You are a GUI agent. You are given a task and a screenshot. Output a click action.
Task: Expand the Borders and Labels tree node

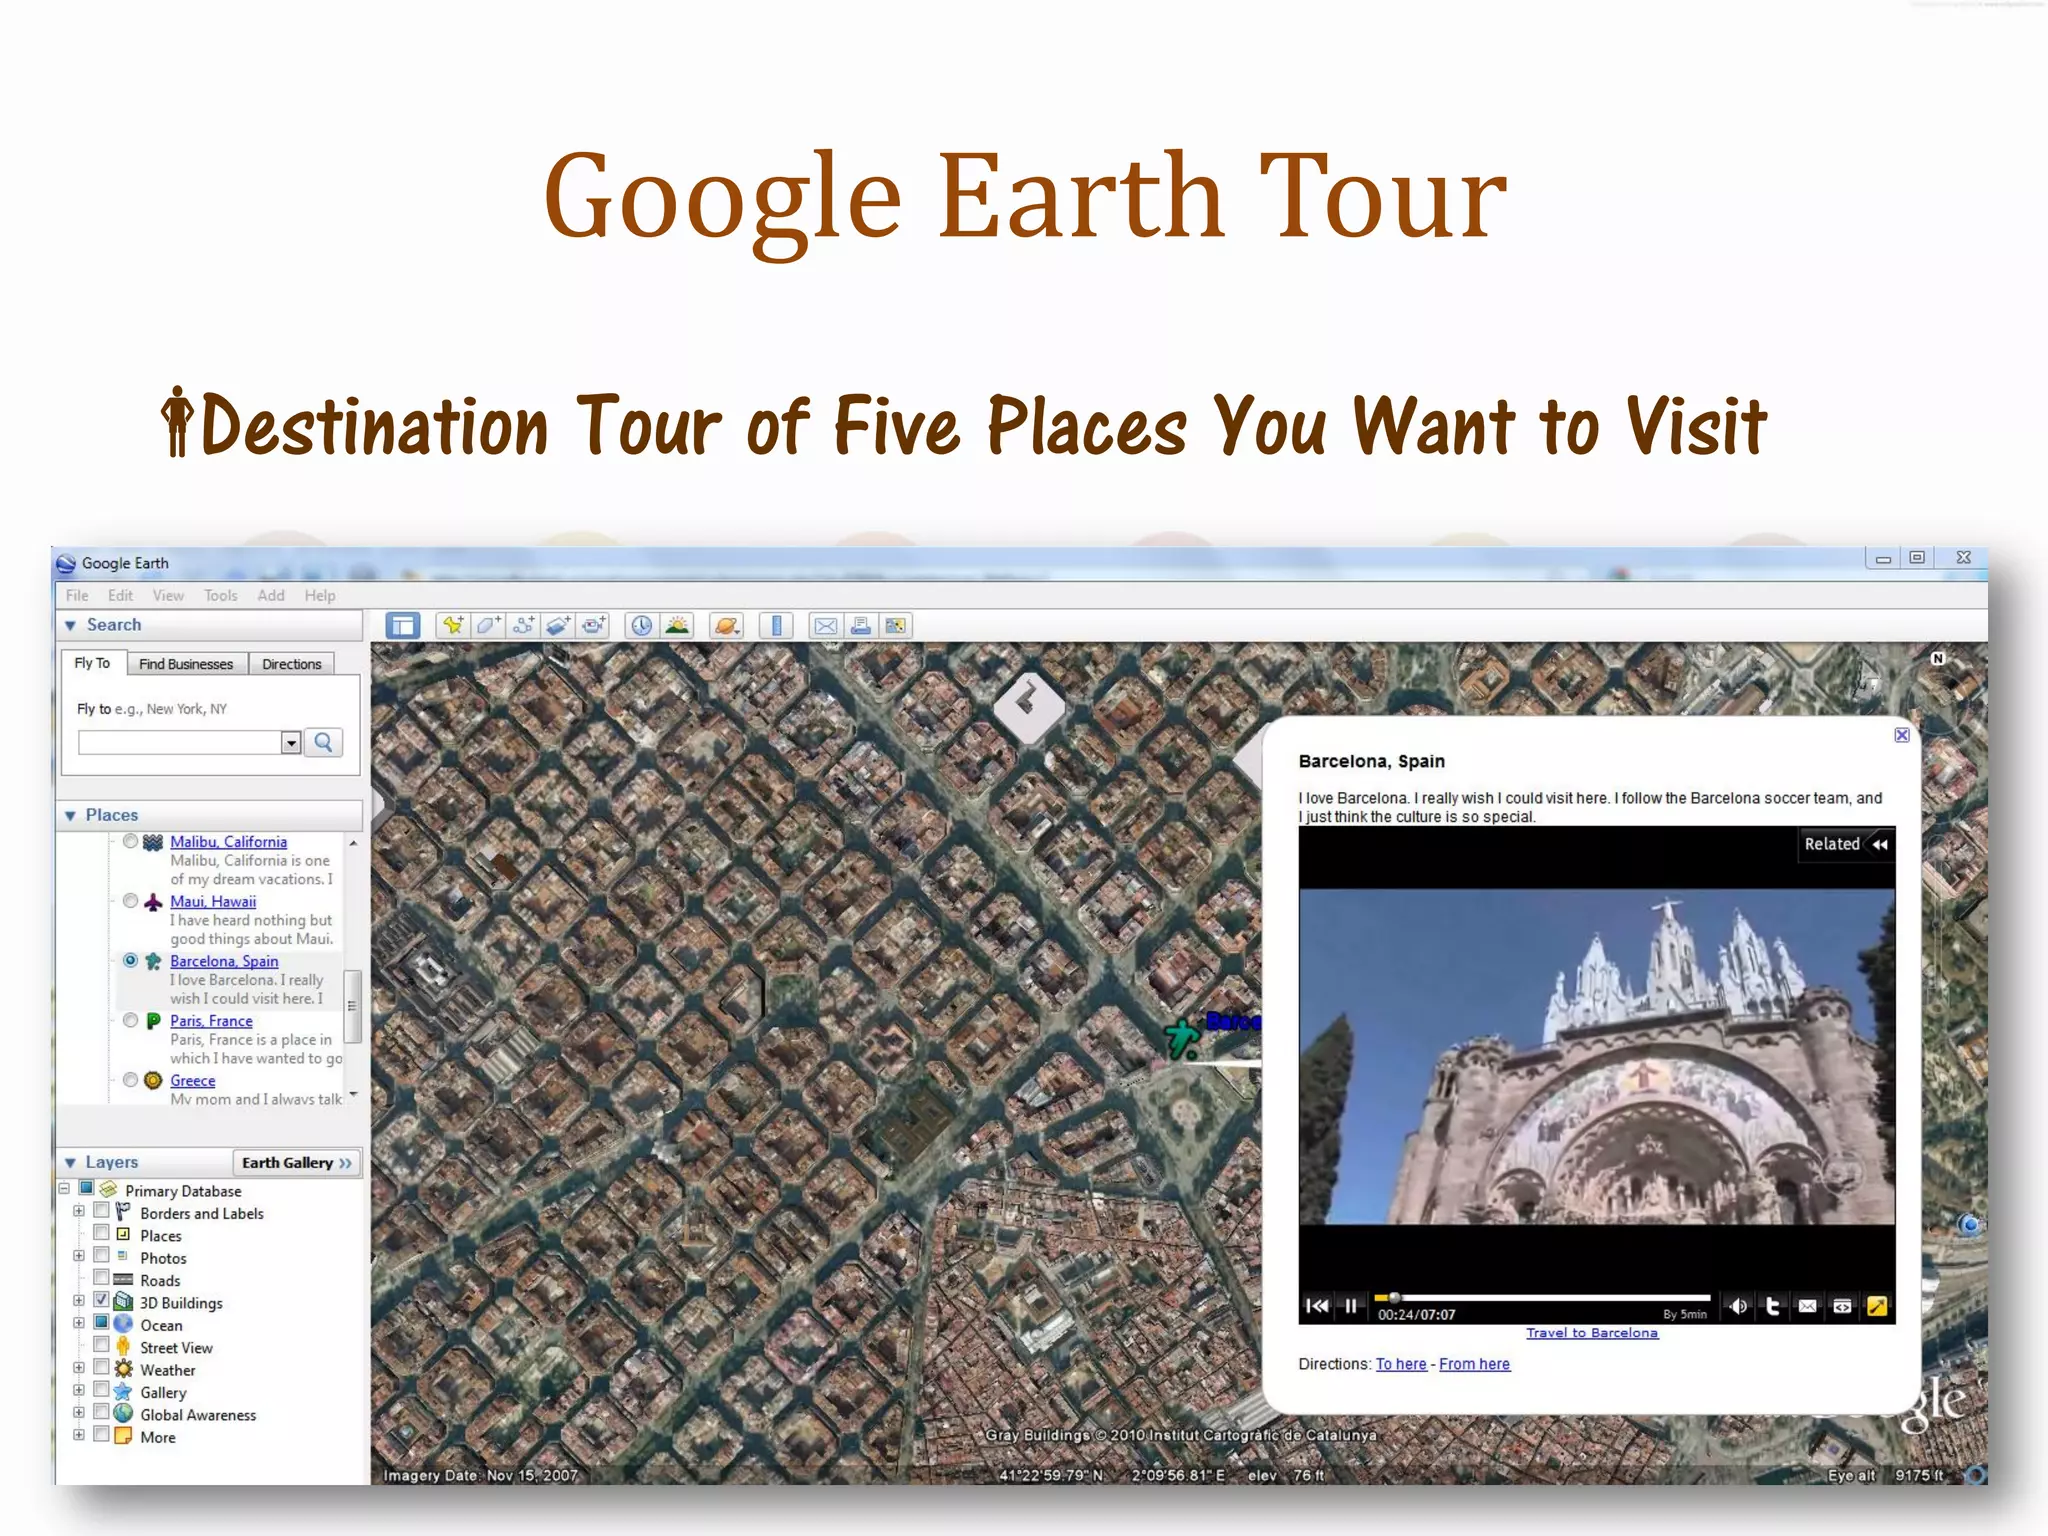click(79, 1211)
